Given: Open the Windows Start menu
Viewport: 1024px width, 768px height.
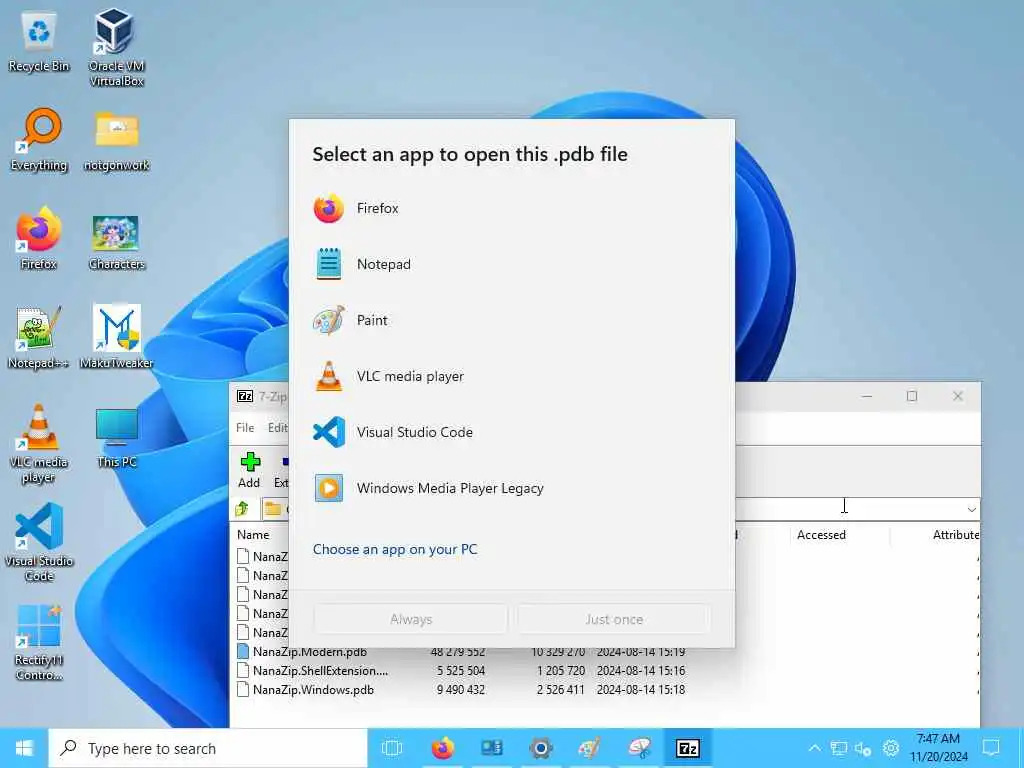Looking at the screenshot, I should [24, 748].
